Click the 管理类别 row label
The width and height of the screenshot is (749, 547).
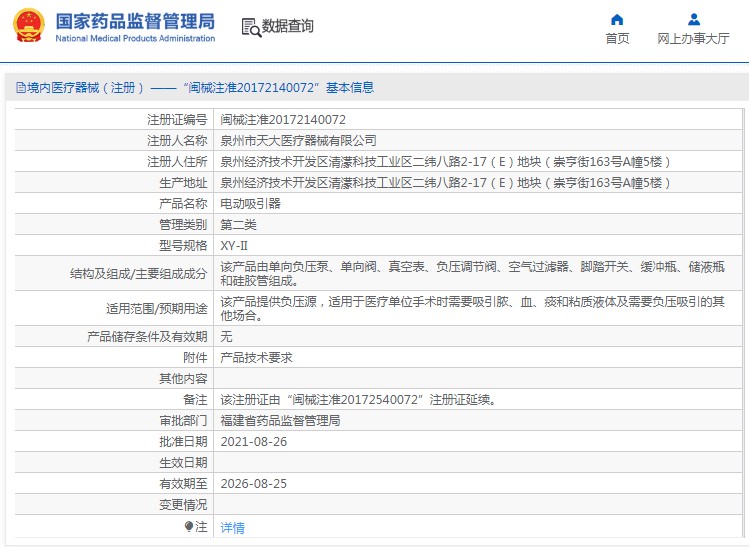183,225
